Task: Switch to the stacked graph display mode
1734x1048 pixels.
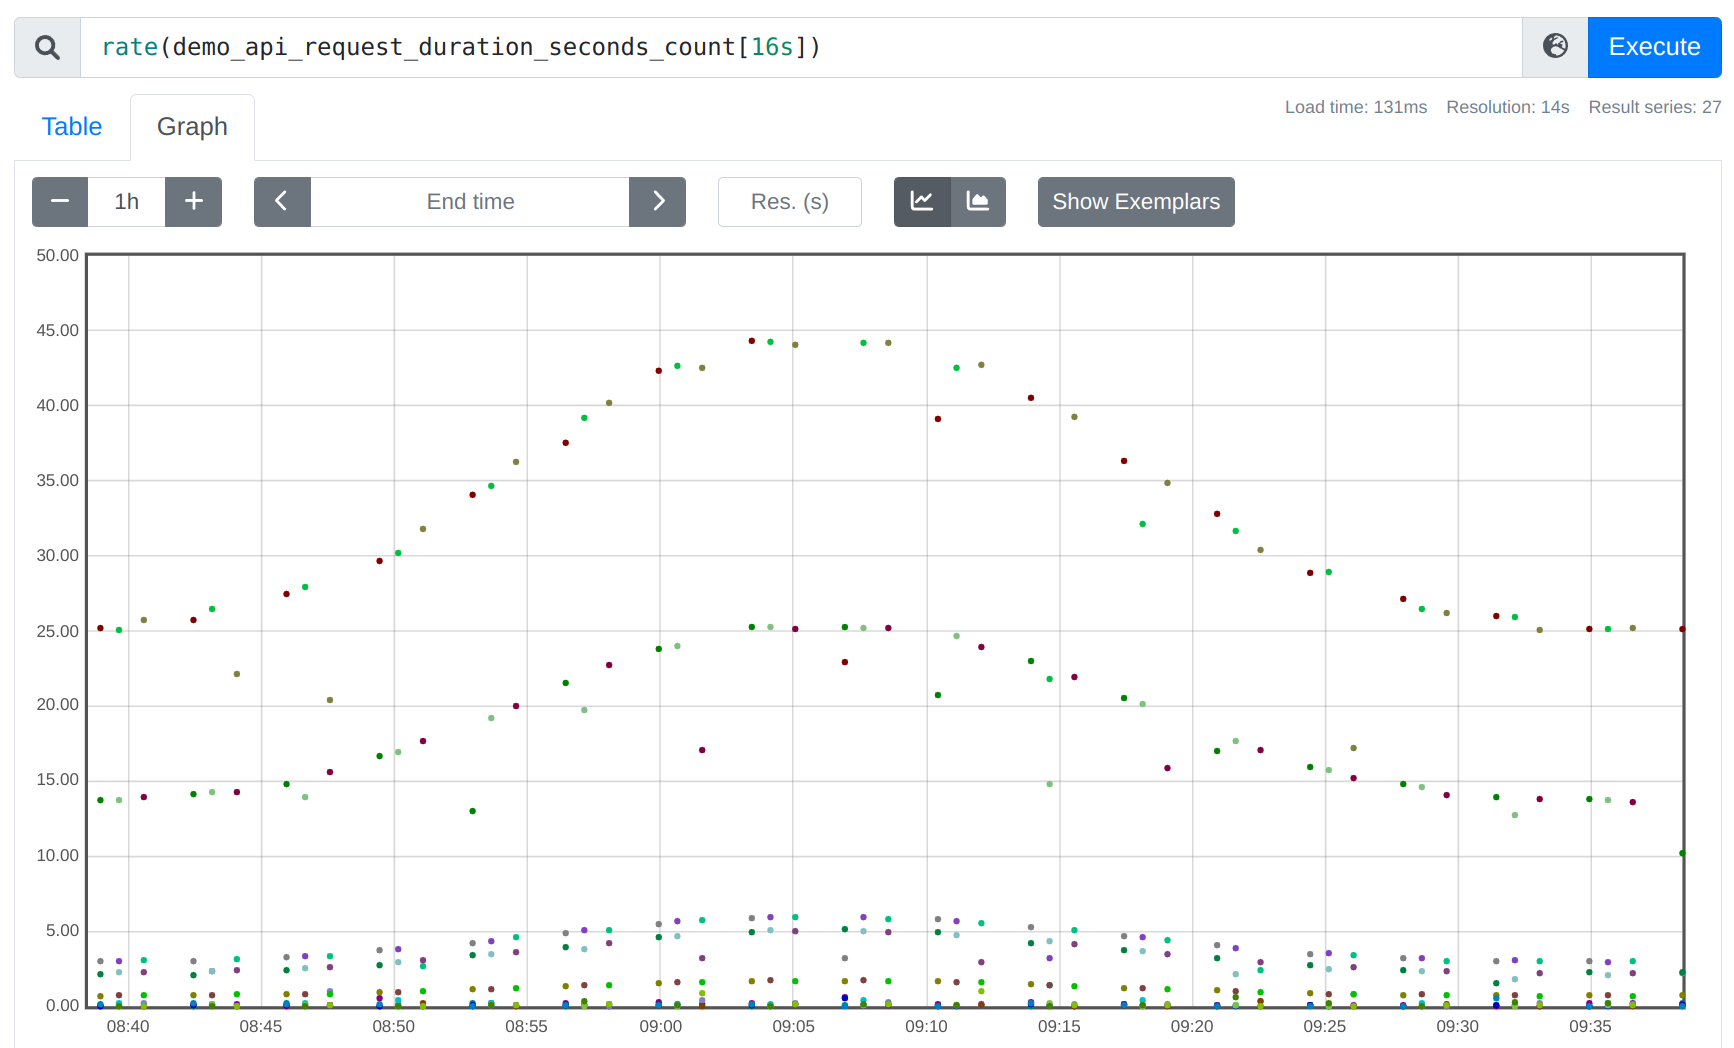Action: tap(979, 201)
